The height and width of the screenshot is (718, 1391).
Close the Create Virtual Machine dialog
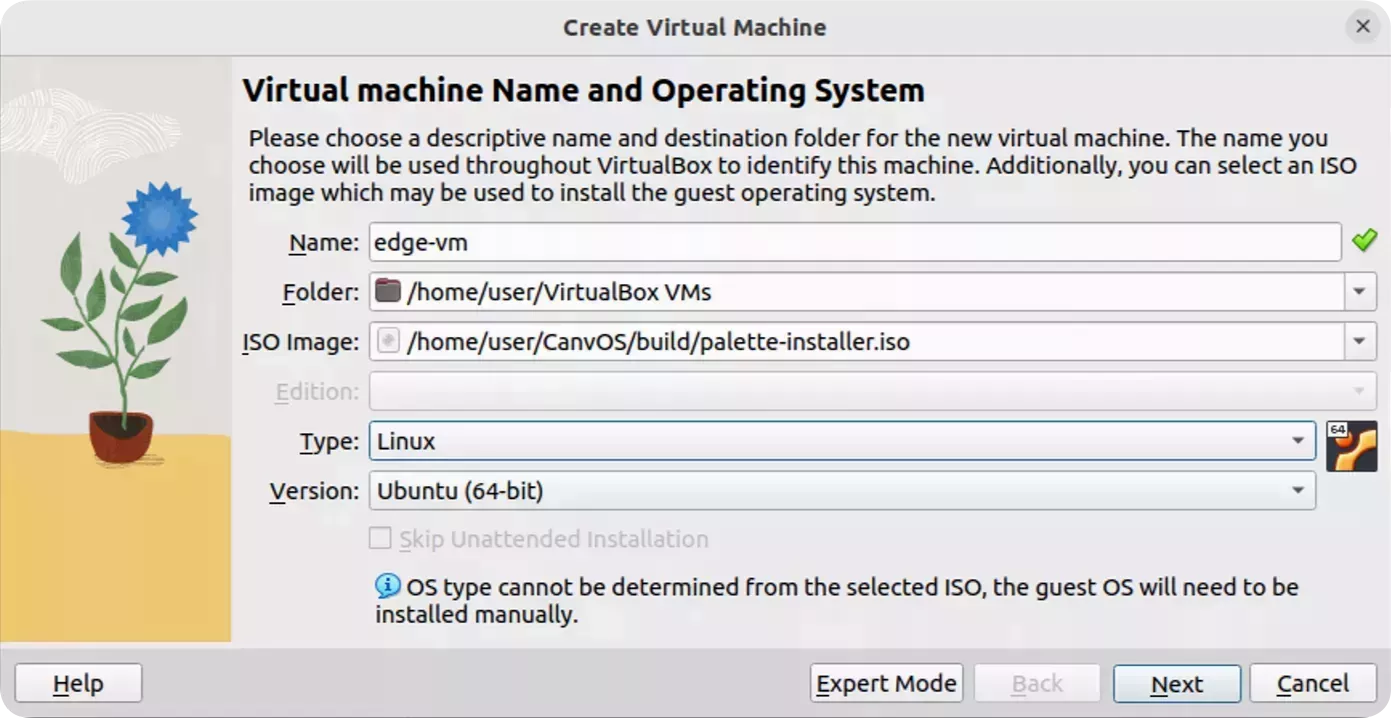pyautogui.click(x=1362, y=27)
